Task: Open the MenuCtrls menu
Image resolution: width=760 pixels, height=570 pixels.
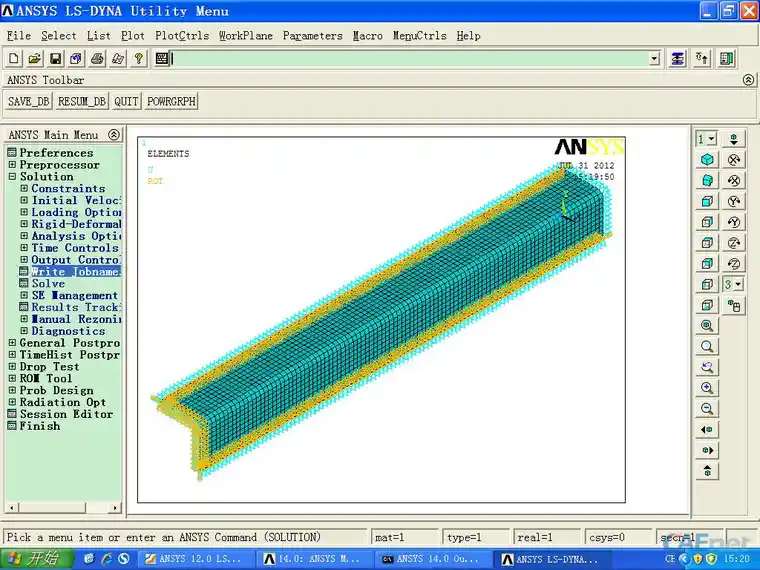Action: [419, 36]
